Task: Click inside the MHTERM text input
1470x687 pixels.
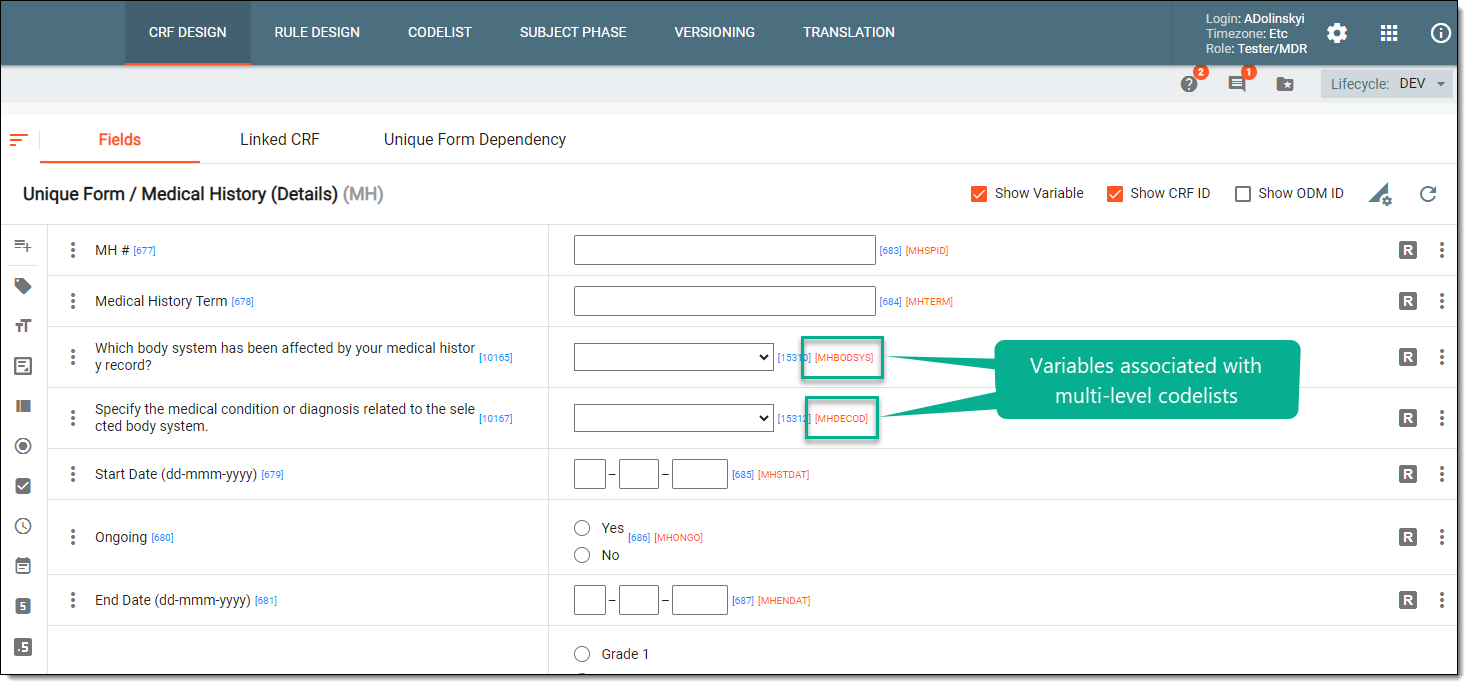Action: coord(725,301)
